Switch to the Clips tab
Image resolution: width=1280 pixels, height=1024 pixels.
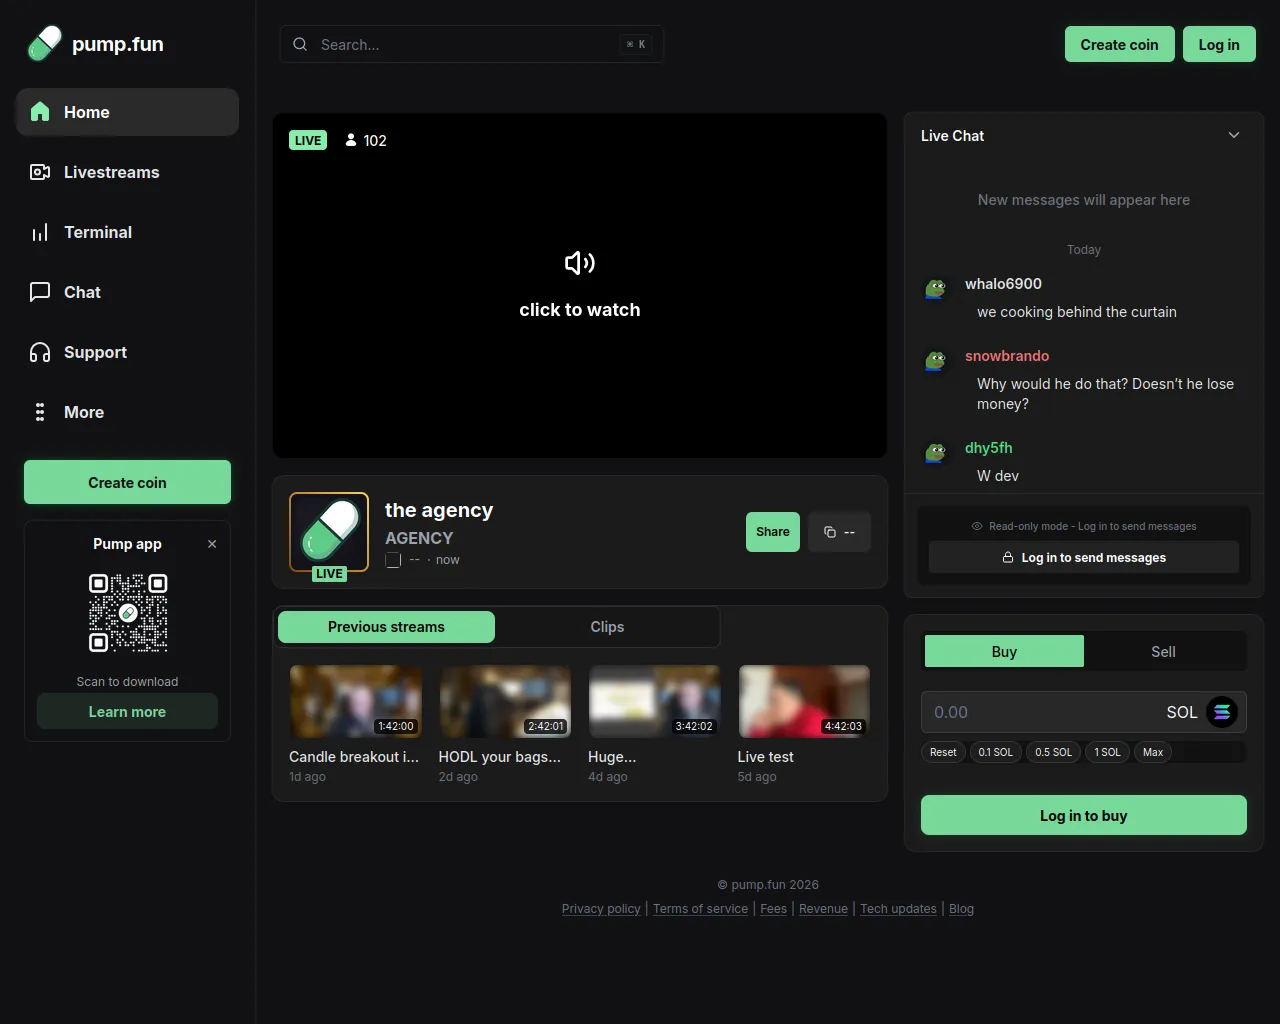coord(607,627)
